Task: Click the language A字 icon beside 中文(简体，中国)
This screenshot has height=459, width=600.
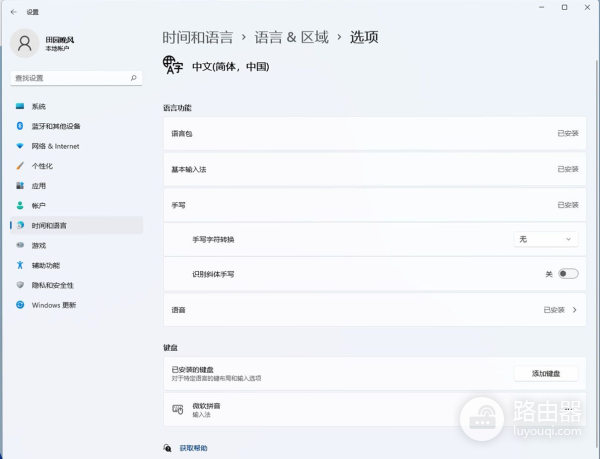Action: [x=173, y=65]
